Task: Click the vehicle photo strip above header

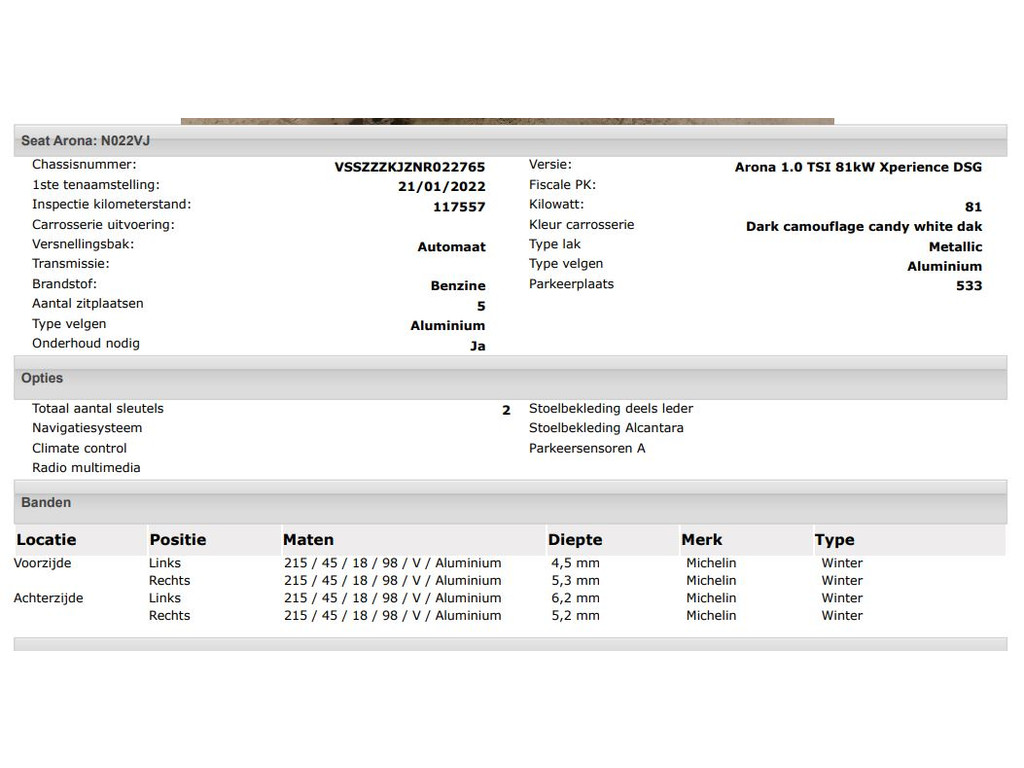Action: click(x=507, y=121)
